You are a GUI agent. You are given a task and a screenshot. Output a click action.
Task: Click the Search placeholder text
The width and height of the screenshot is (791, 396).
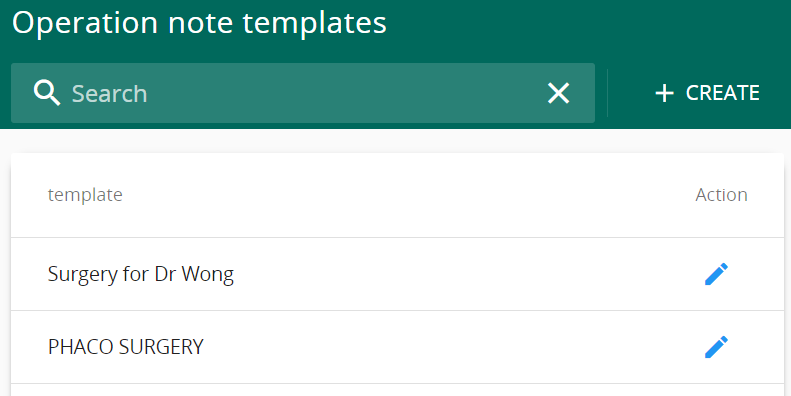coord(109,94)
